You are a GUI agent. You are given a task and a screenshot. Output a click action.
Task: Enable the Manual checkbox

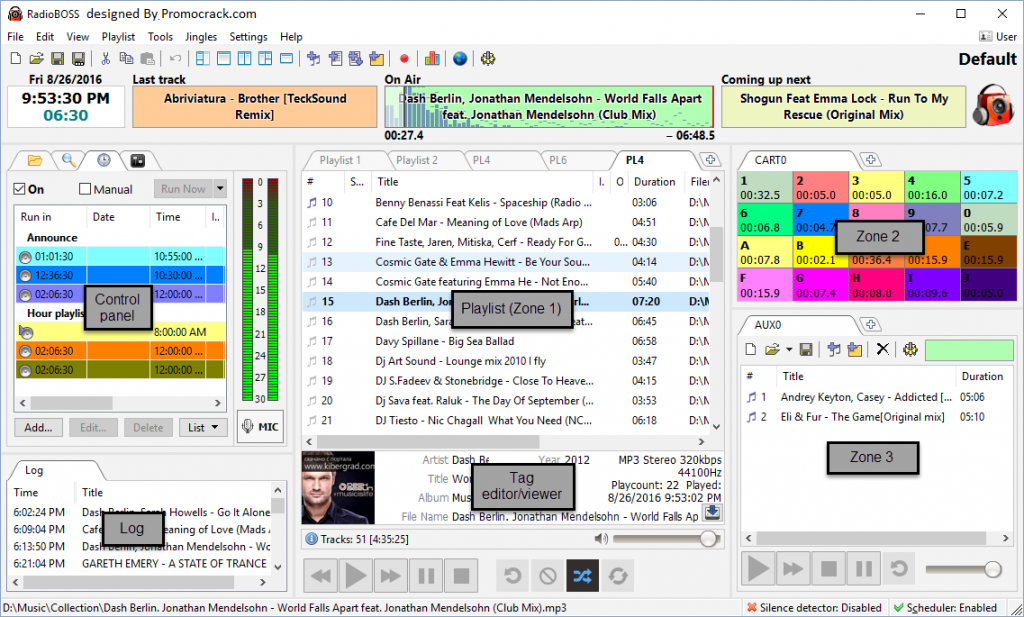point(84,189)
